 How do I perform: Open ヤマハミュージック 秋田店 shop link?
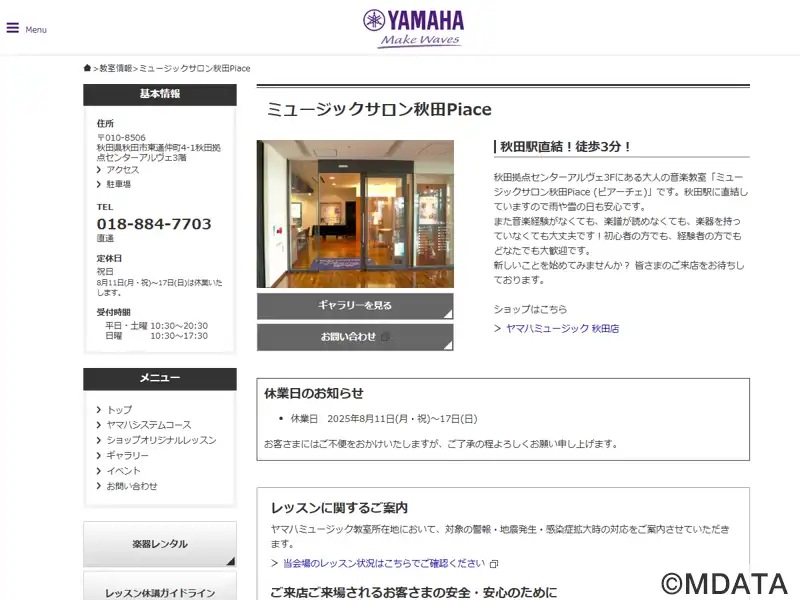[x=562, y=329]
